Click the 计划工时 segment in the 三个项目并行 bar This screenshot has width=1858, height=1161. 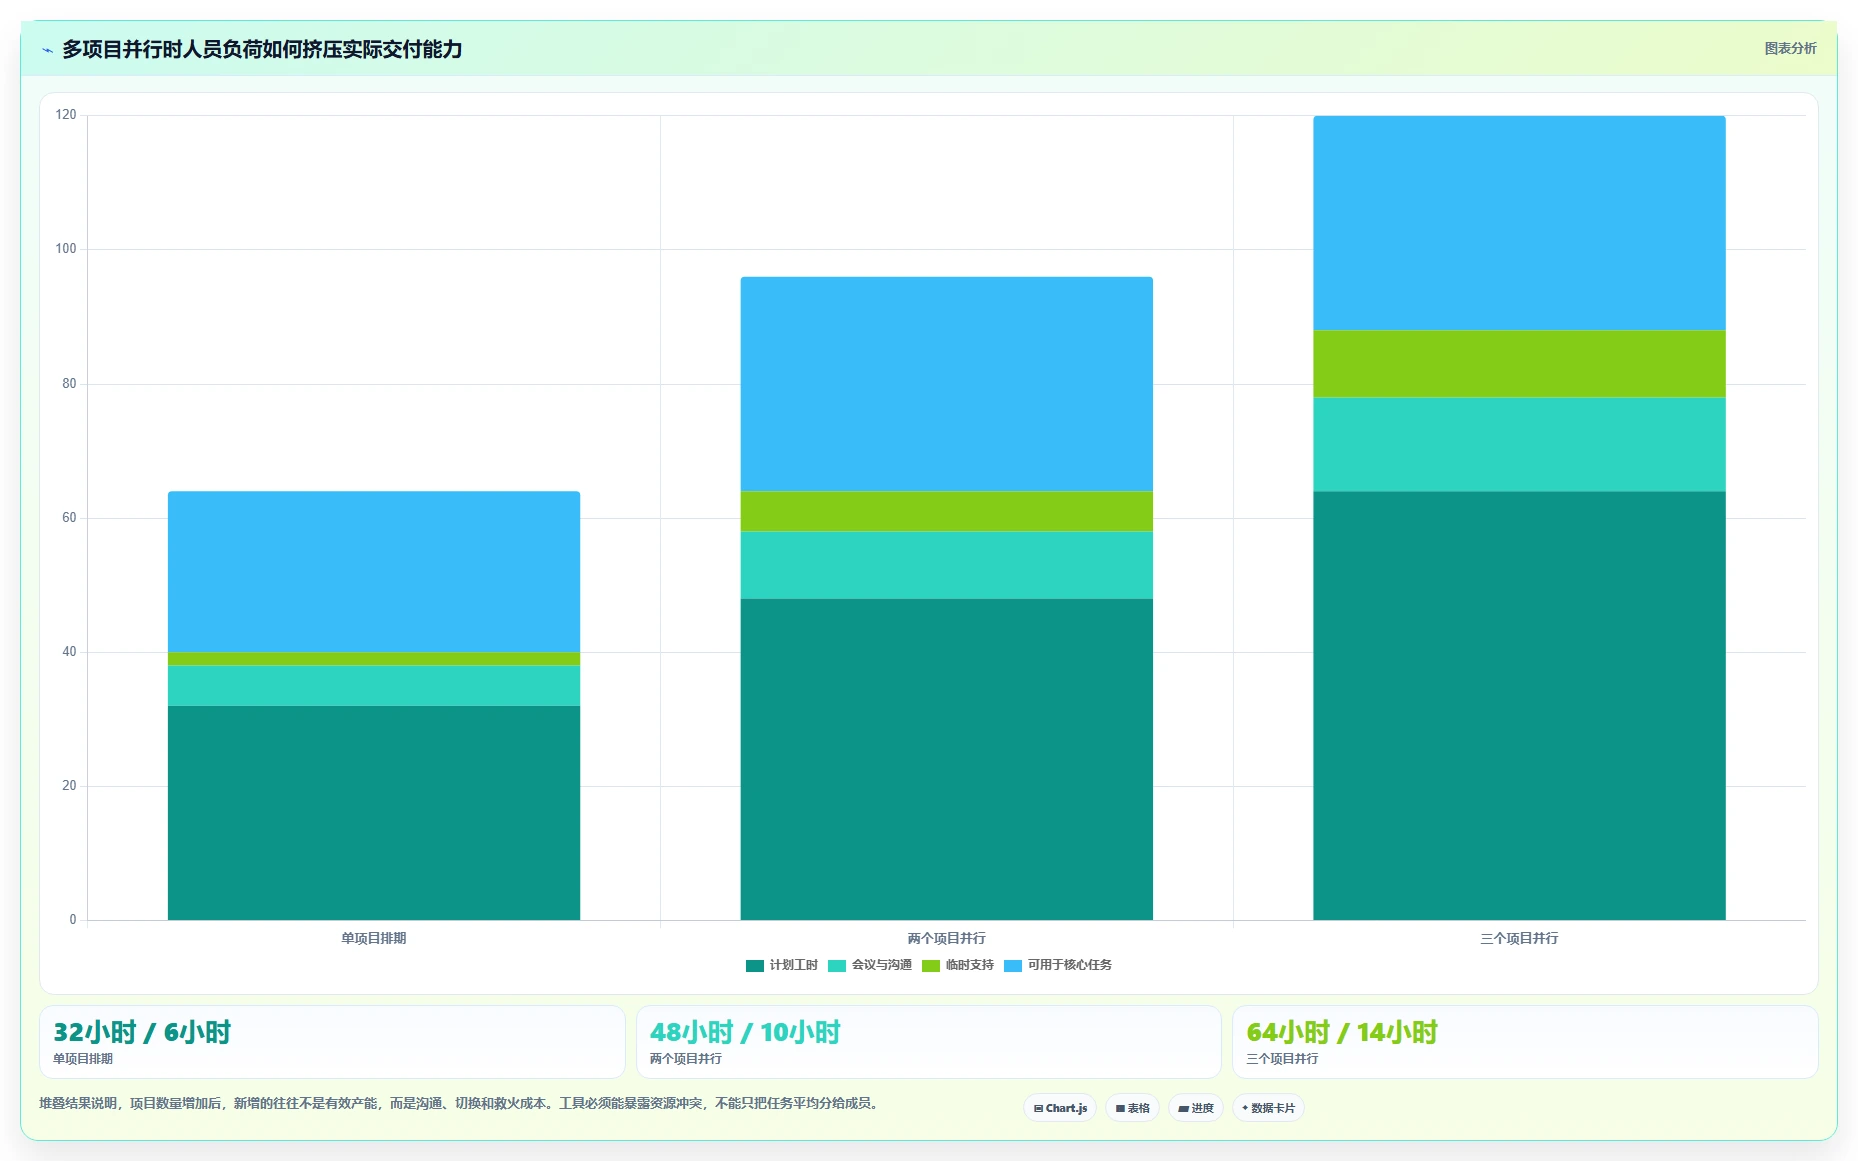tap(1519, 706)
